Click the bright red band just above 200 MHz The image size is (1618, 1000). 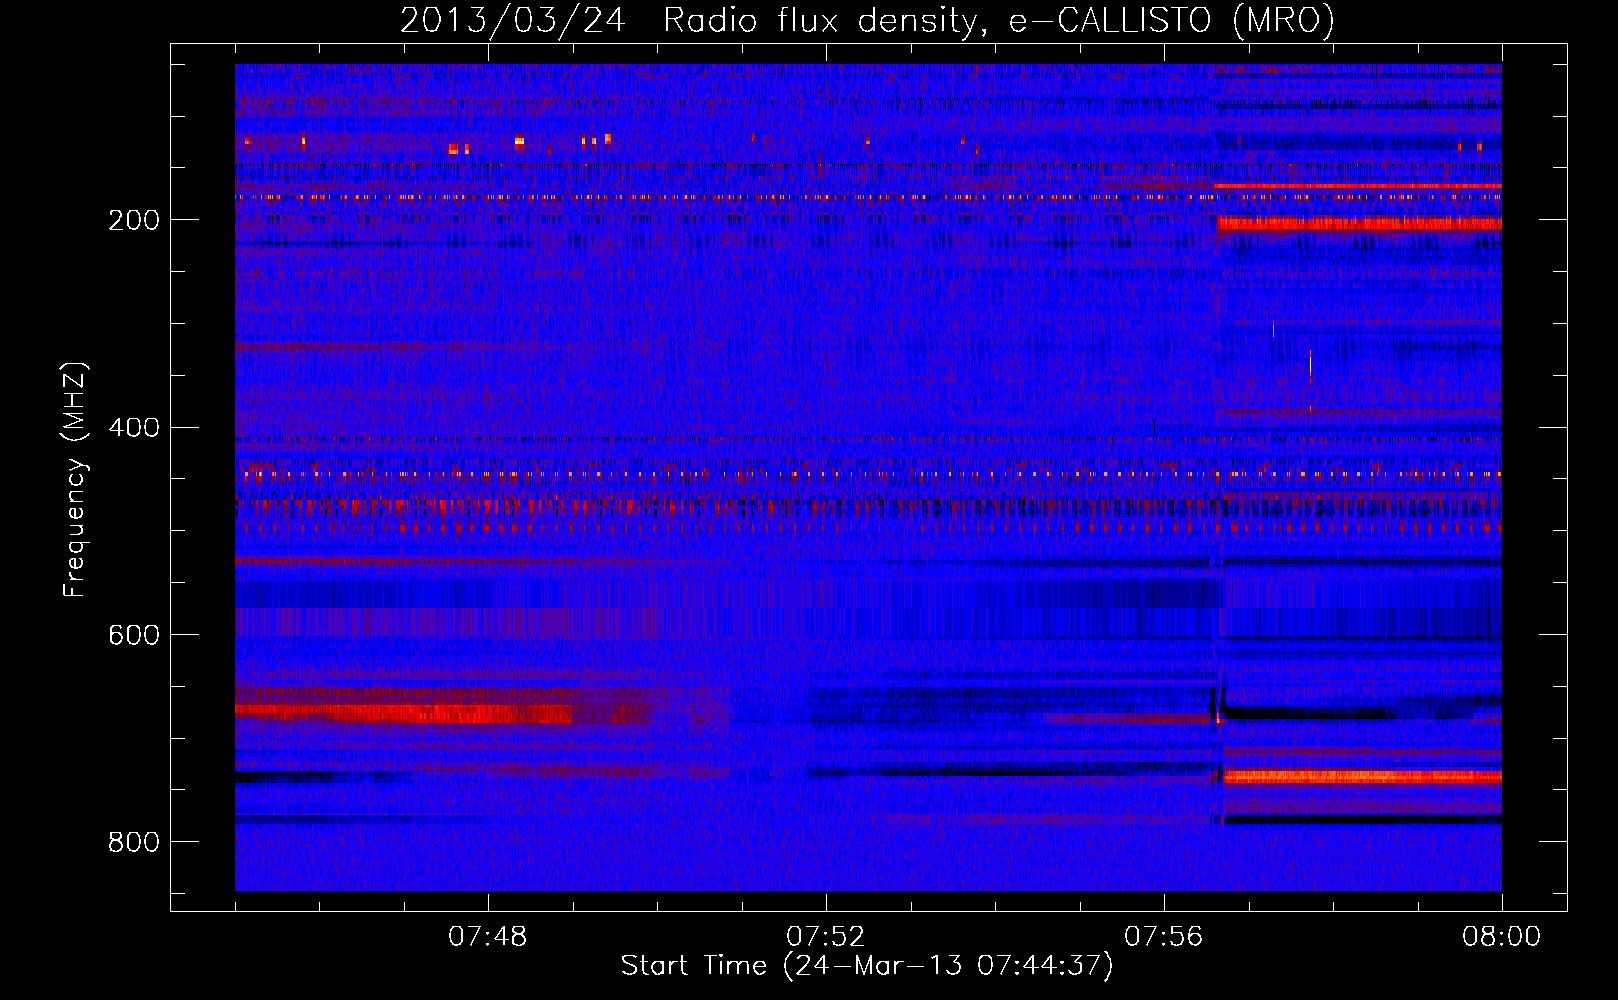tap(1359, 224)
